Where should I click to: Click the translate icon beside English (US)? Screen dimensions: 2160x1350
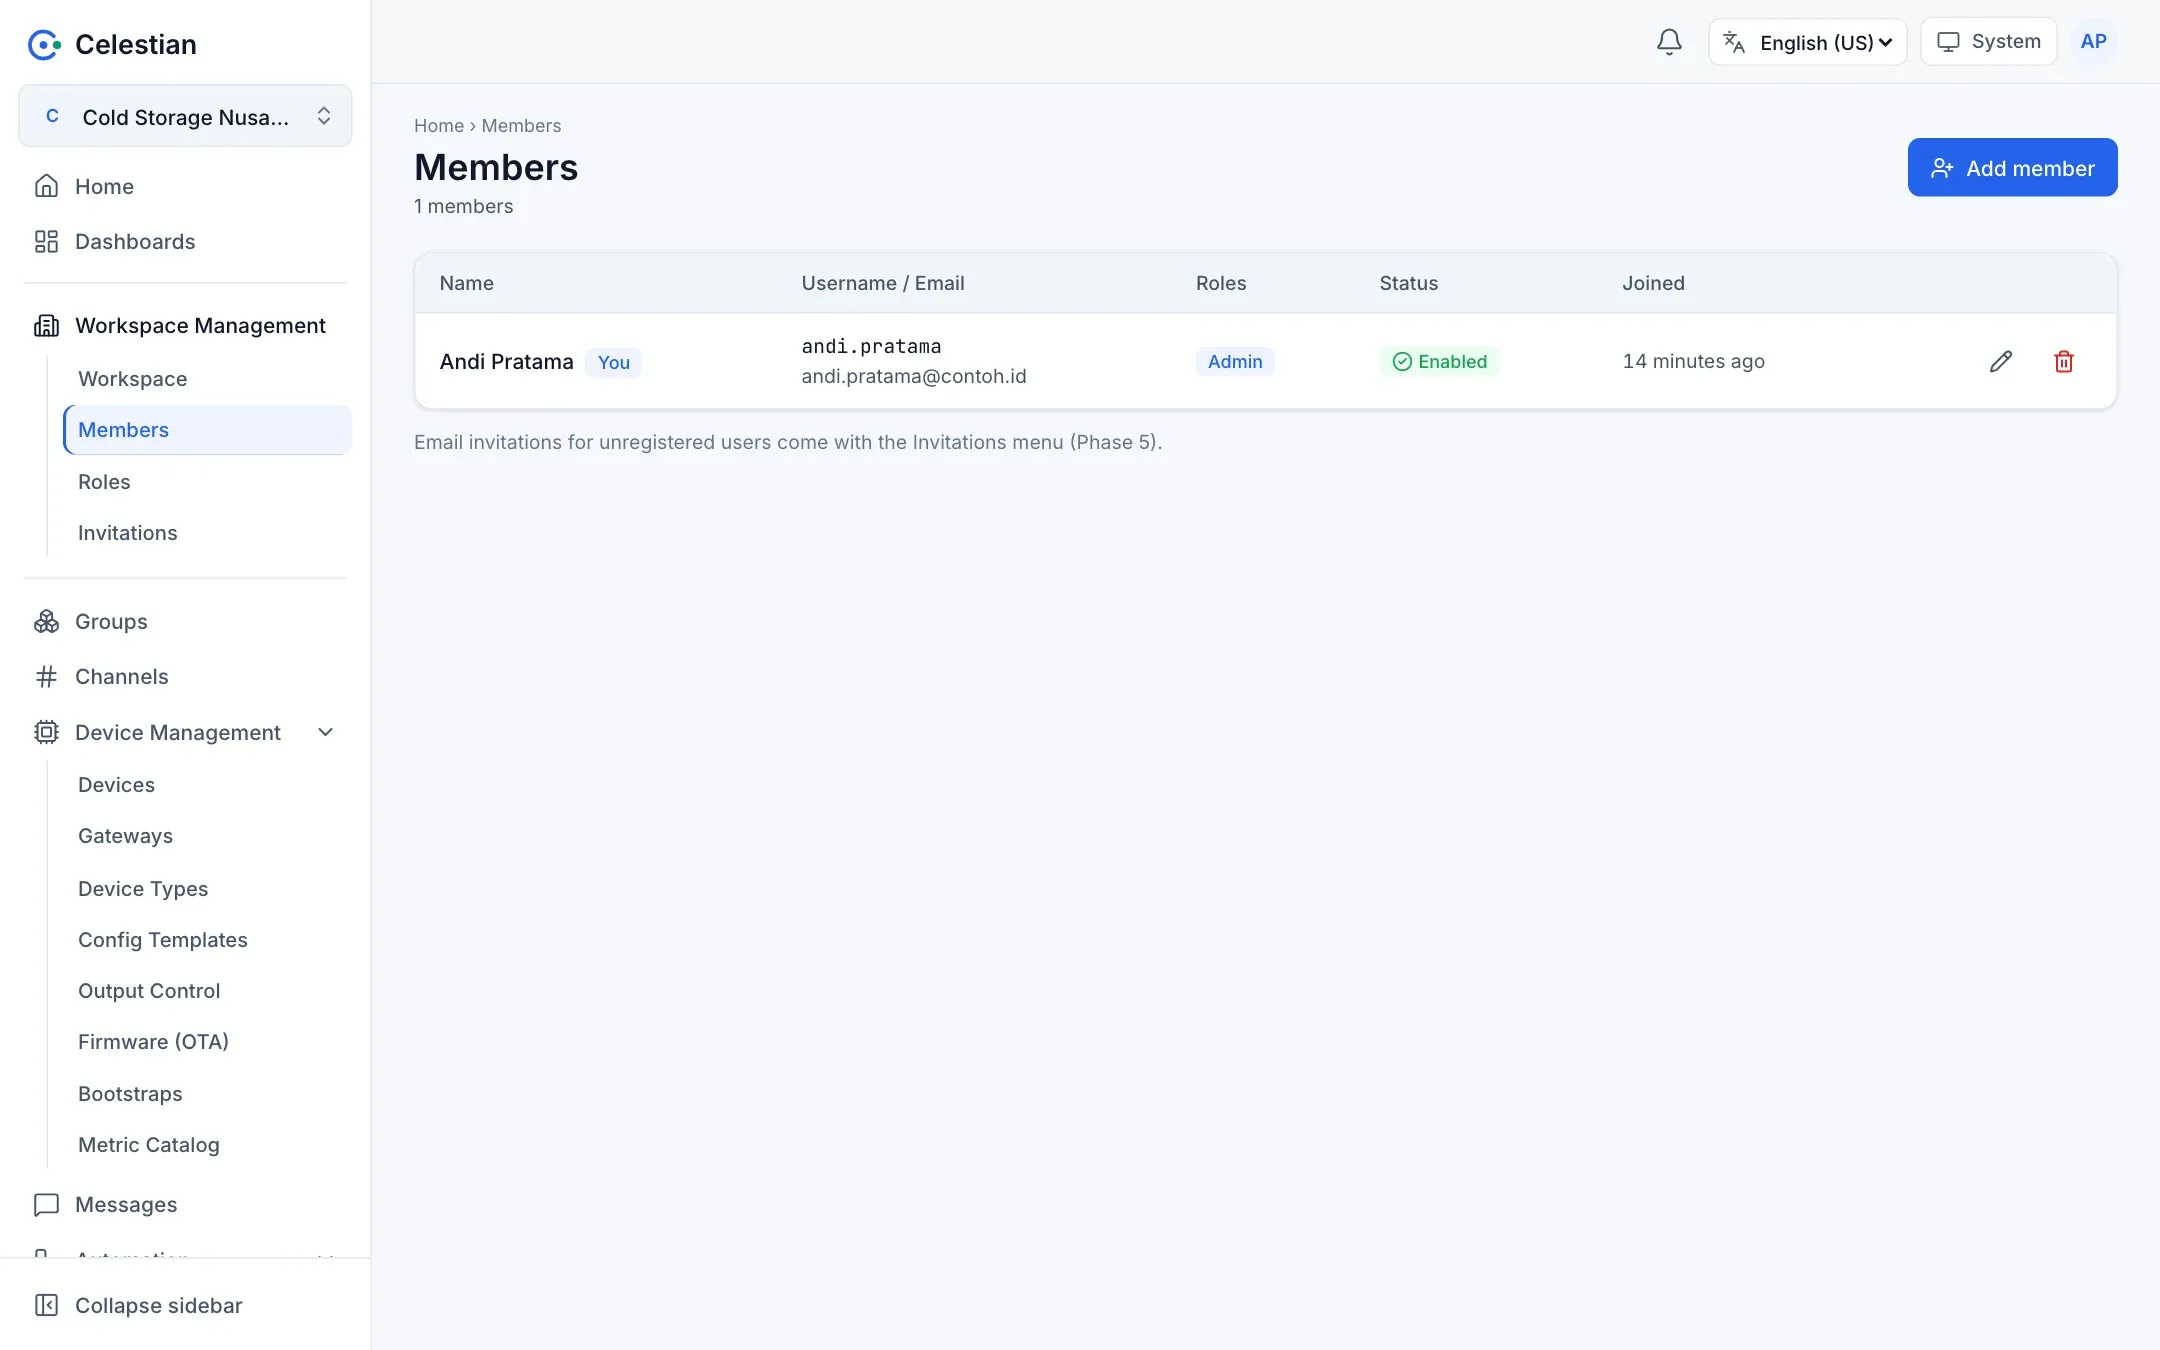pyautogui.click(x=1734, y=42)
